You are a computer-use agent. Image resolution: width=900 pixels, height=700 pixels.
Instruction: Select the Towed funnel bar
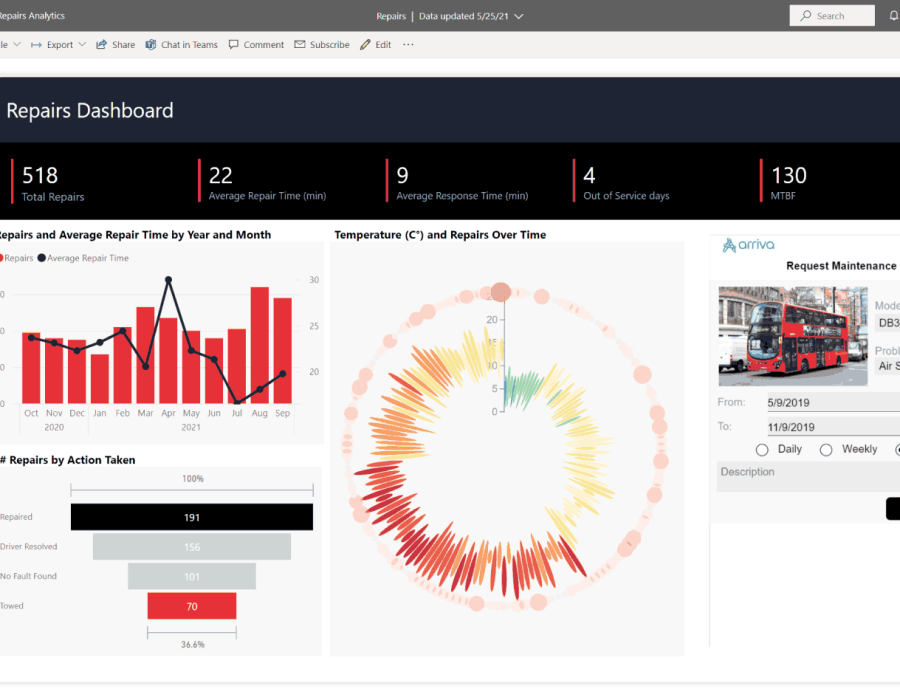tap(191, 606)
